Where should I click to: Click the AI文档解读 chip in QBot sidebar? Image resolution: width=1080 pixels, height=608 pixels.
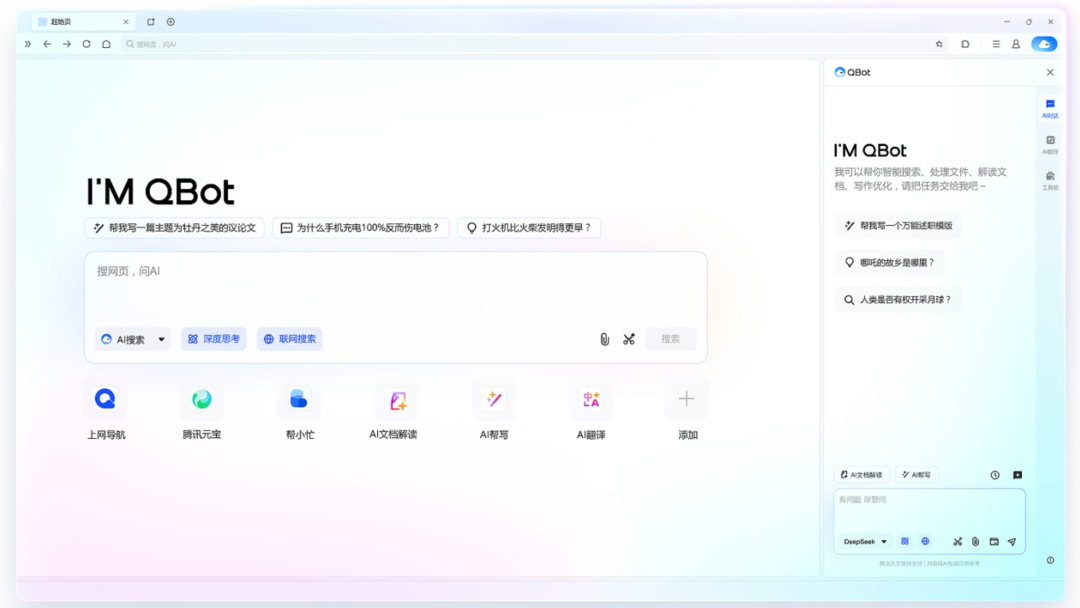pos(862,475)
